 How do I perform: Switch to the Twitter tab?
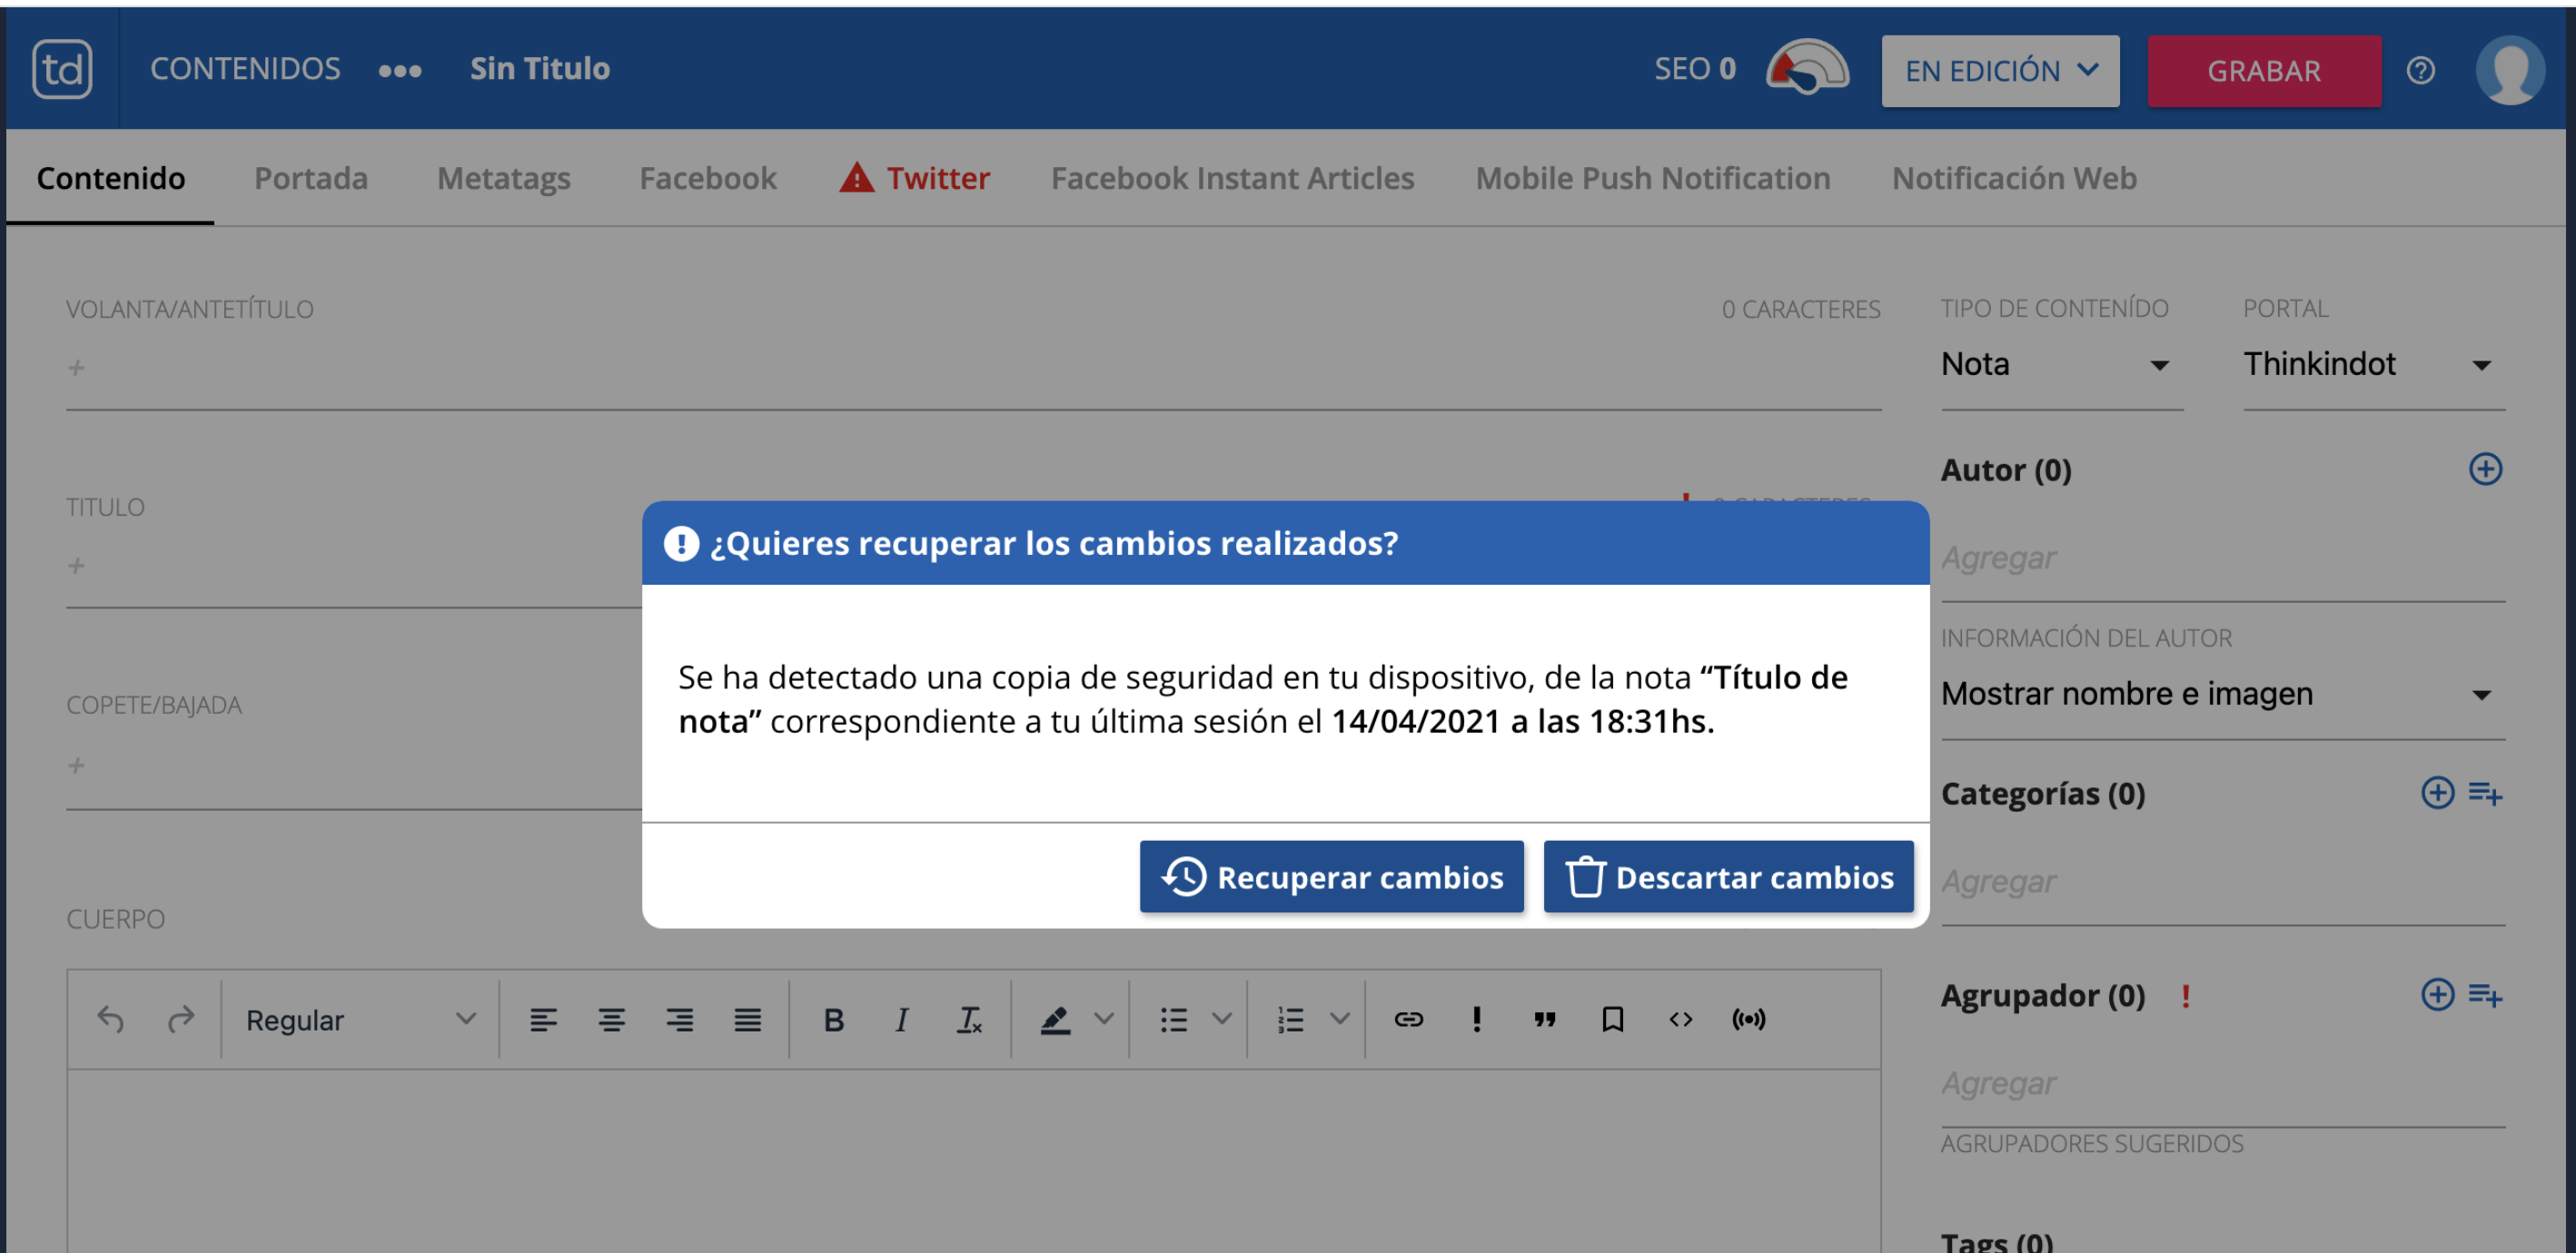click(x=915, y=178)
